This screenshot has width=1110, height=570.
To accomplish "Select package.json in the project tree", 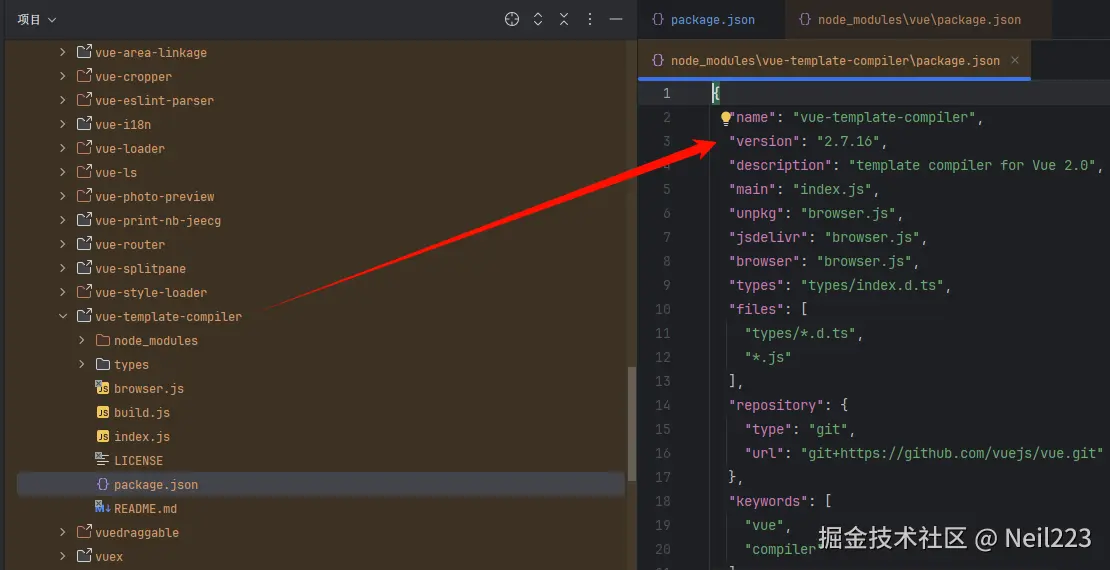I will tap(156, 484).
